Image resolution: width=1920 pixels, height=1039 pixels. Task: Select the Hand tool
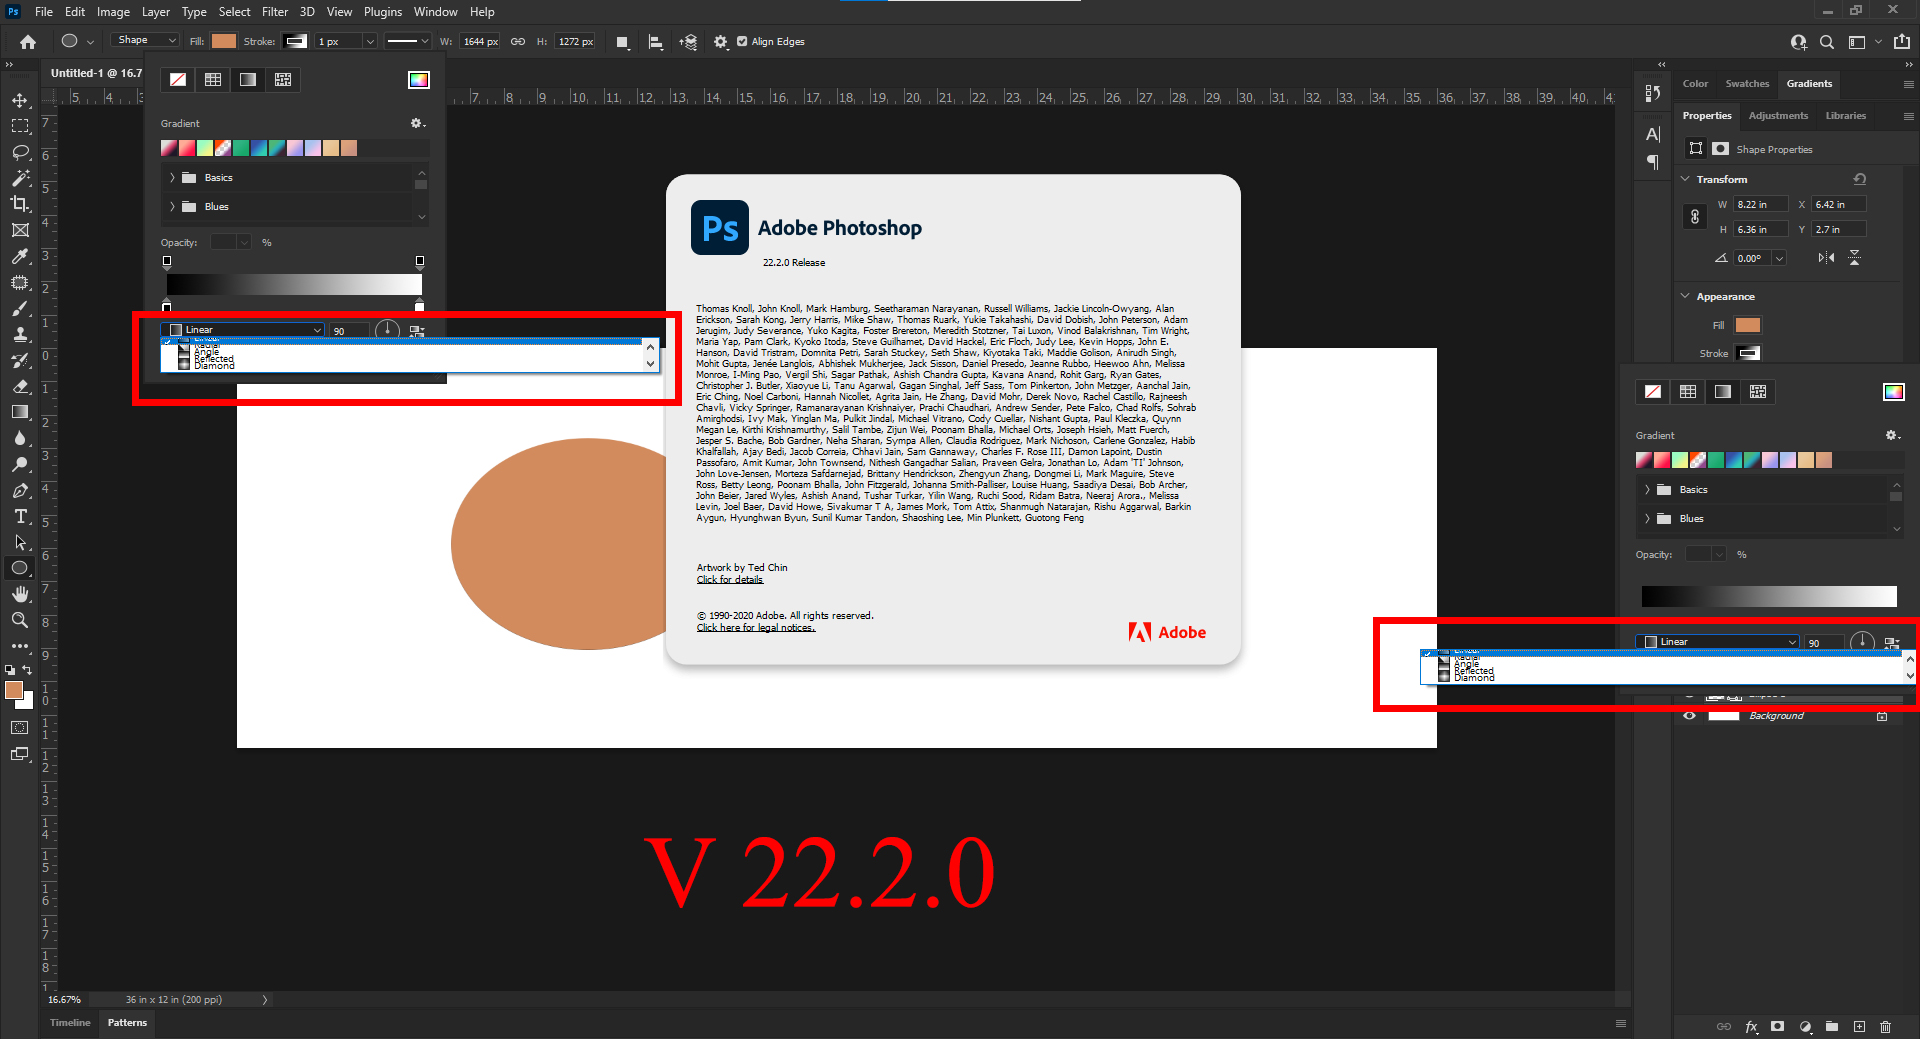(x=19, y=594)
